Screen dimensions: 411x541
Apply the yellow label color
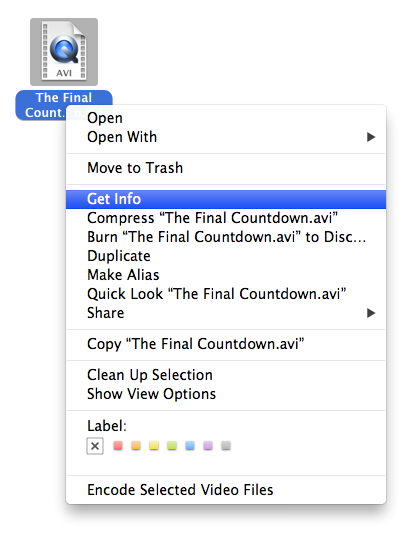pos(154,446)
